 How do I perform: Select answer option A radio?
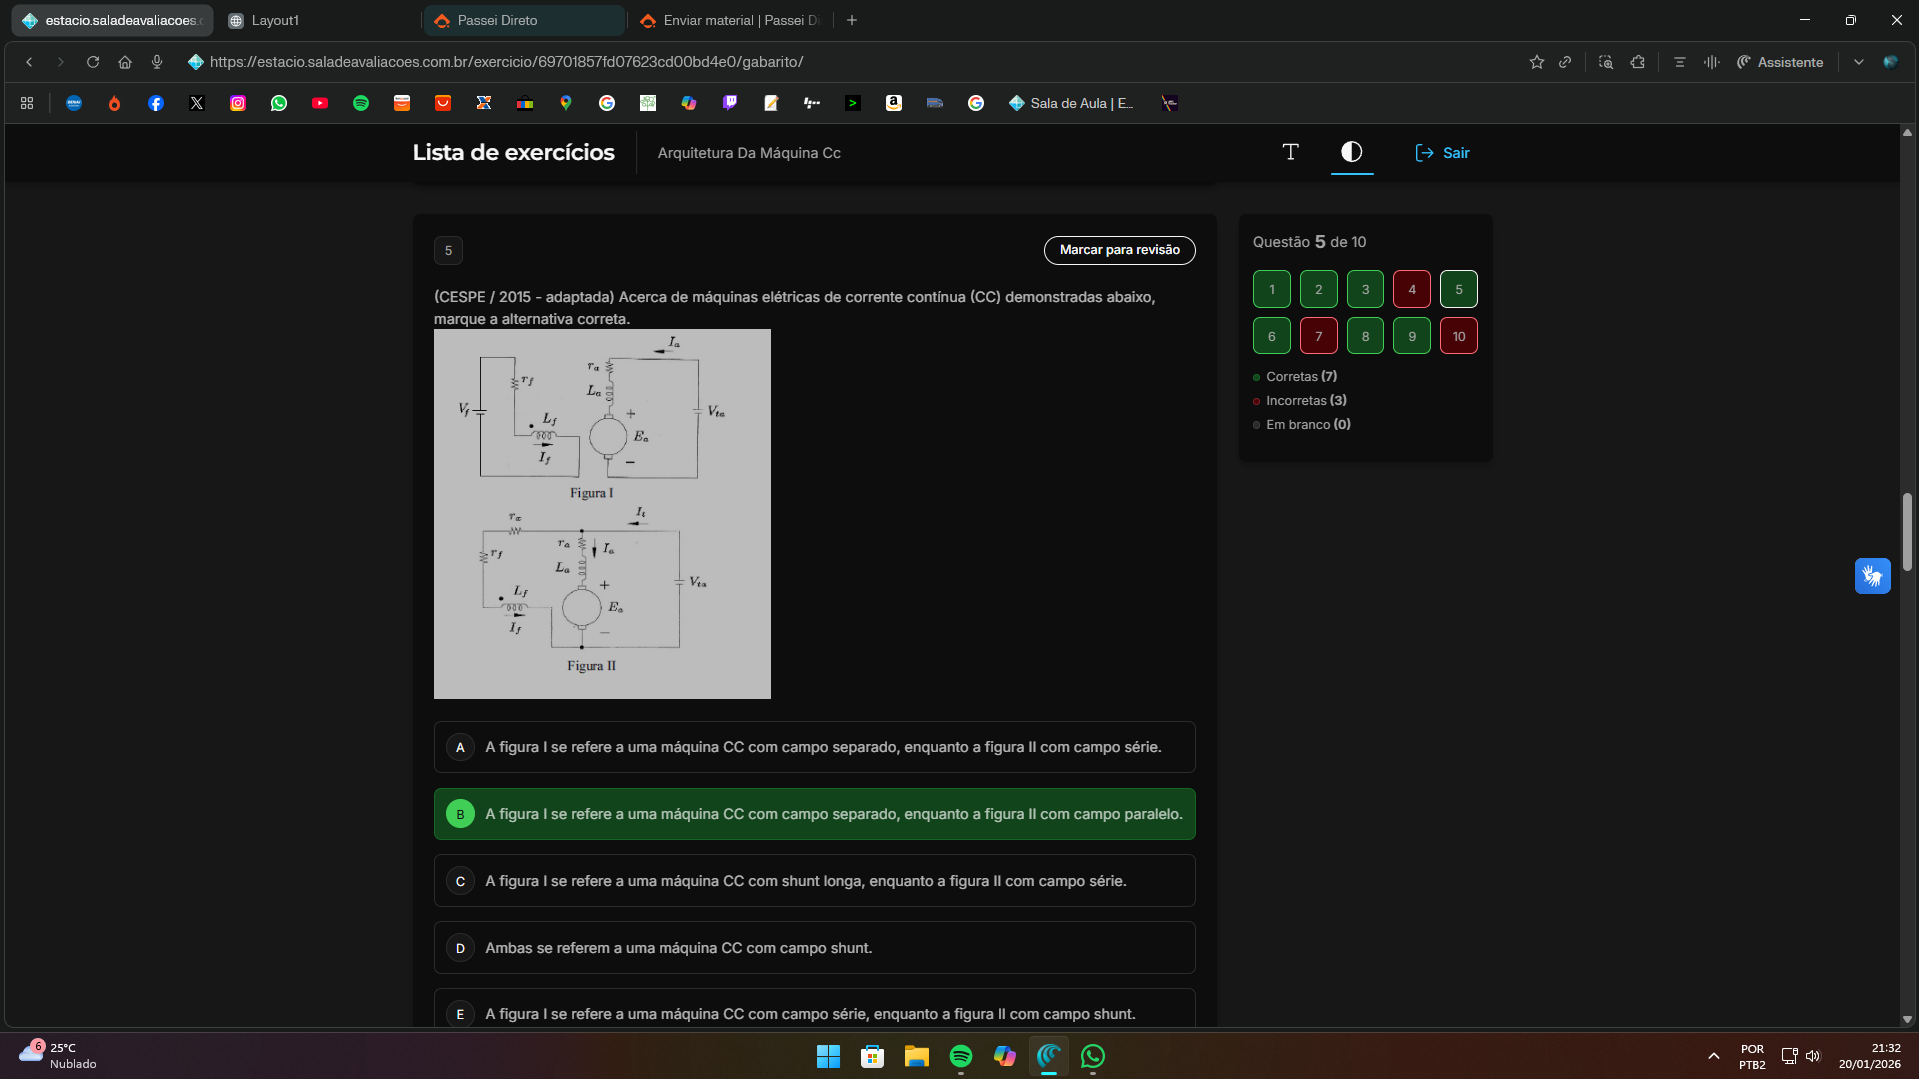pyautogui.click(x=460, y=748)
